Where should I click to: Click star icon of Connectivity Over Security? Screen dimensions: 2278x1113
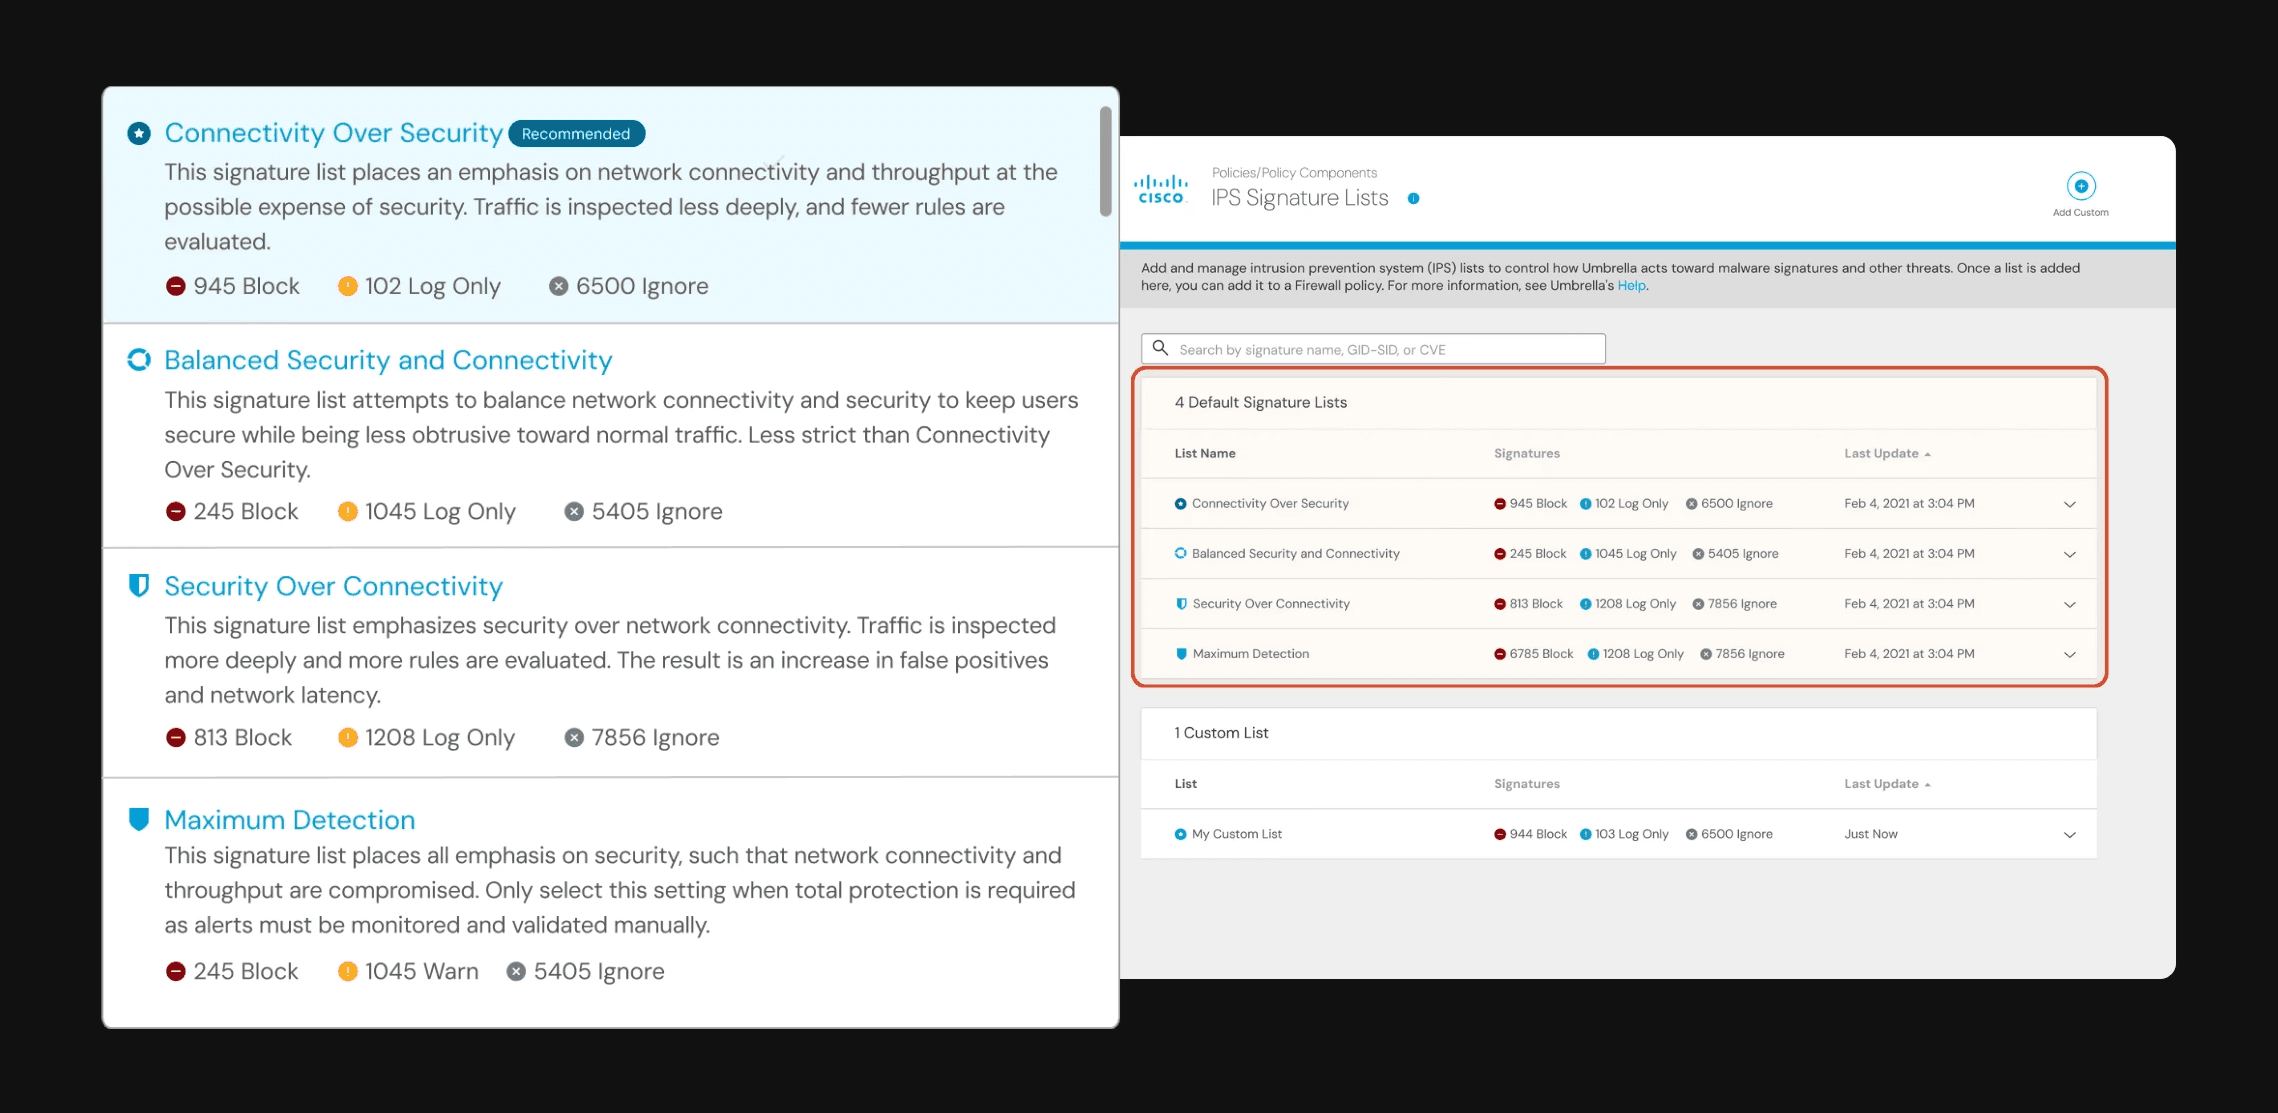tap(139, 133)
